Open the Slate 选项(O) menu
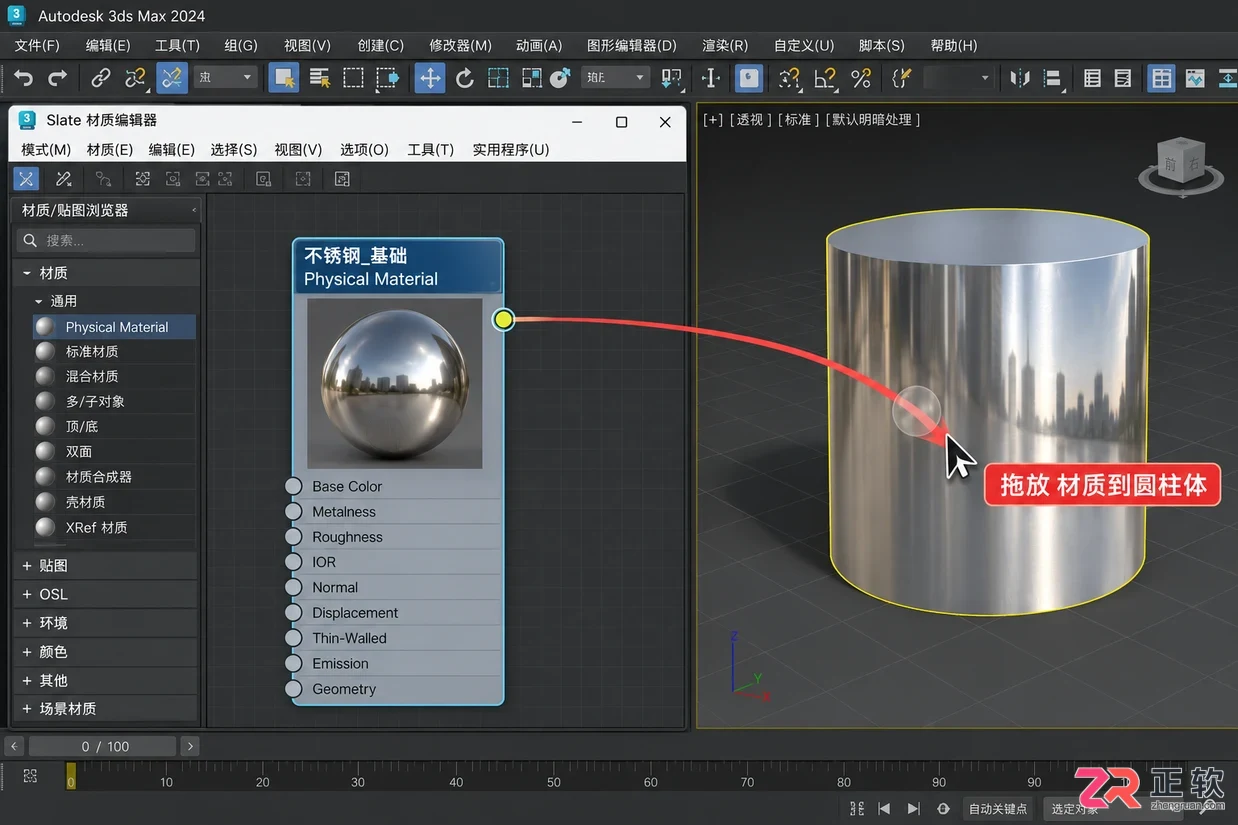Viewport: 1238px width, 825px height. click(364, 149)
